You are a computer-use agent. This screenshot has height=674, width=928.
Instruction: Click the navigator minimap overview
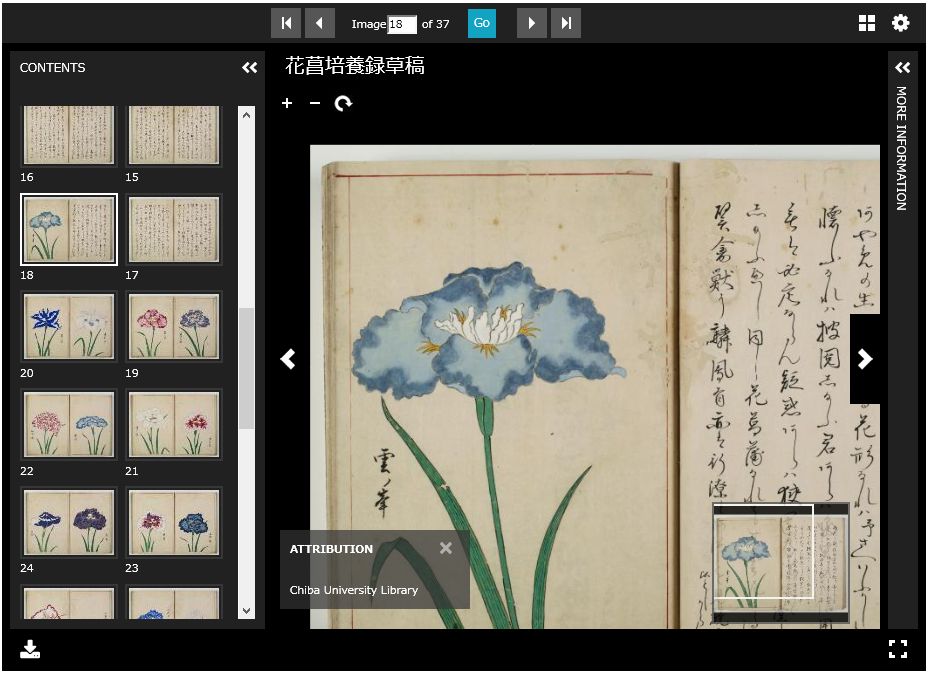tap(781, 562)
